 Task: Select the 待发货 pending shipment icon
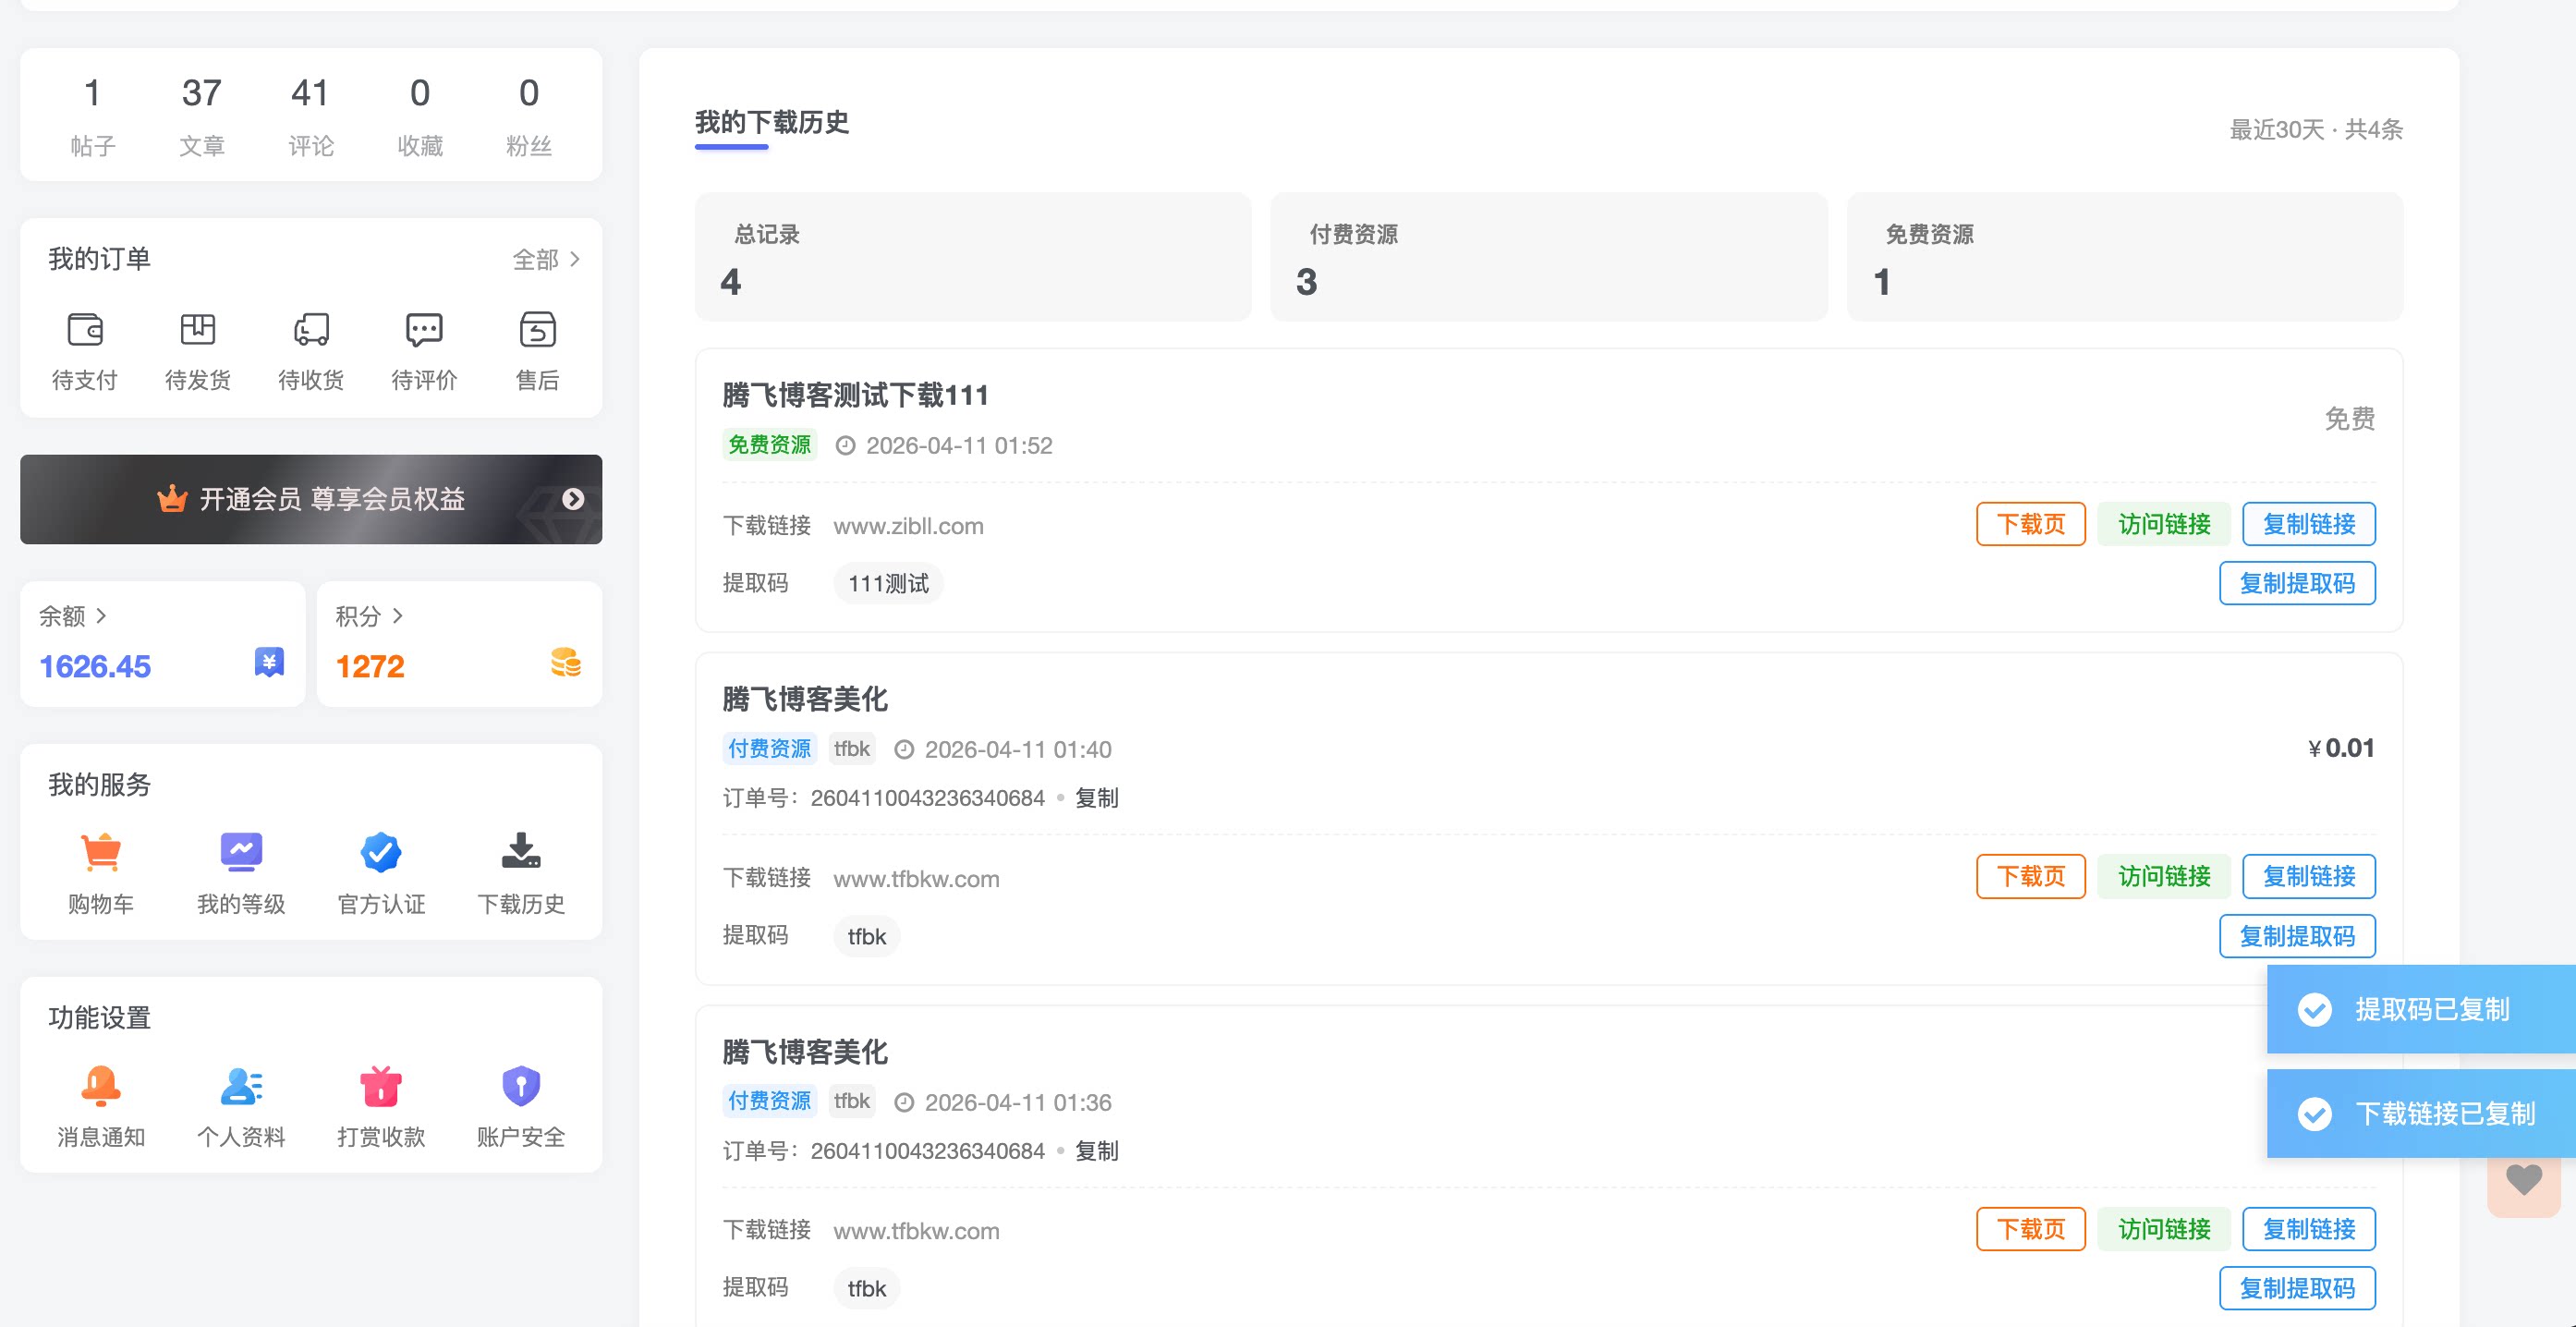pyautogui.click(x=198, y=331)
